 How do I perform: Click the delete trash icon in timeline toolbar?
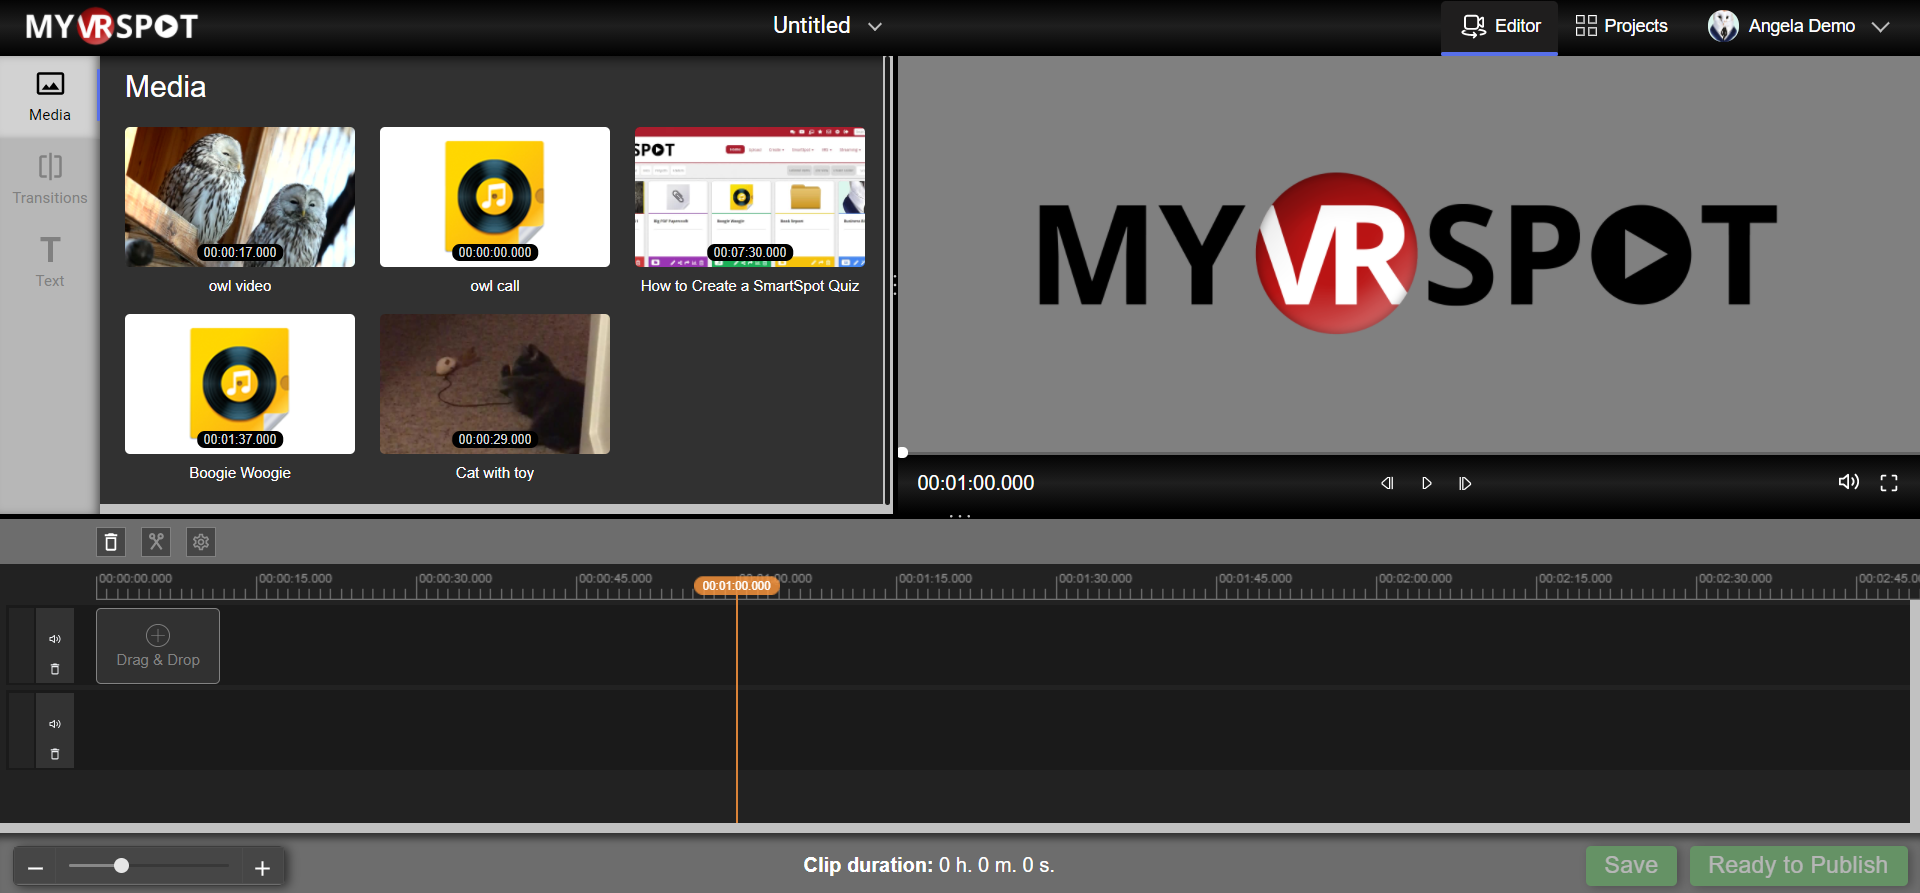click(111, 542)
